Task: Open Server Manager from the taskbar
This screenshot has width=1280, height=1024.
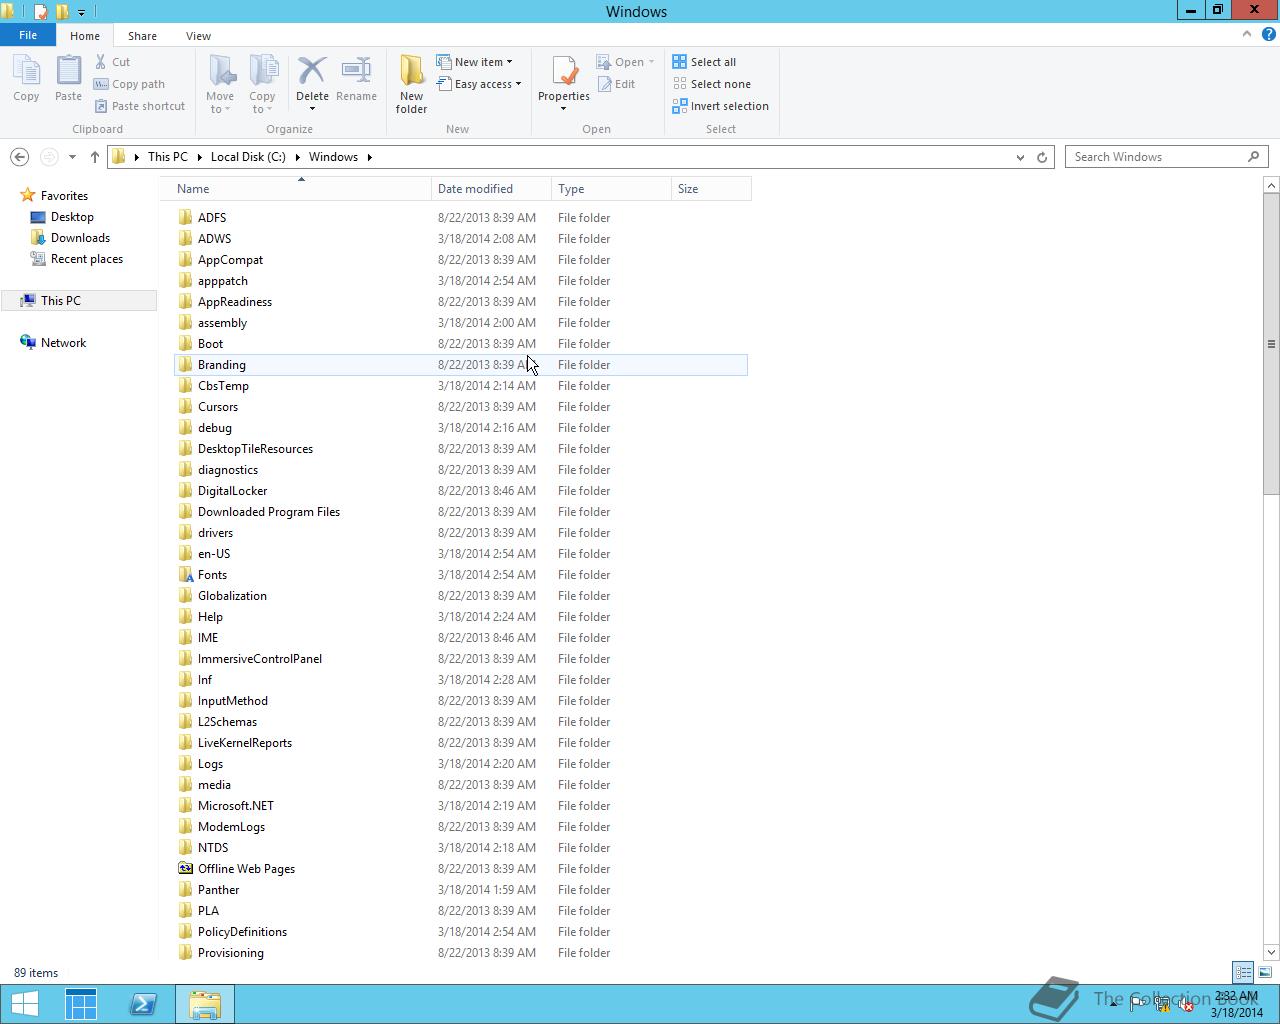Action: (x=81, y=1004)
